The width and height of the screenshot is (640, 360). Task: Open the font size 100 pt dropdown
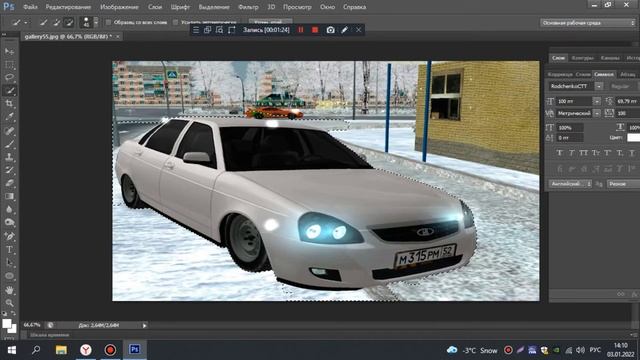click(597, 101)
